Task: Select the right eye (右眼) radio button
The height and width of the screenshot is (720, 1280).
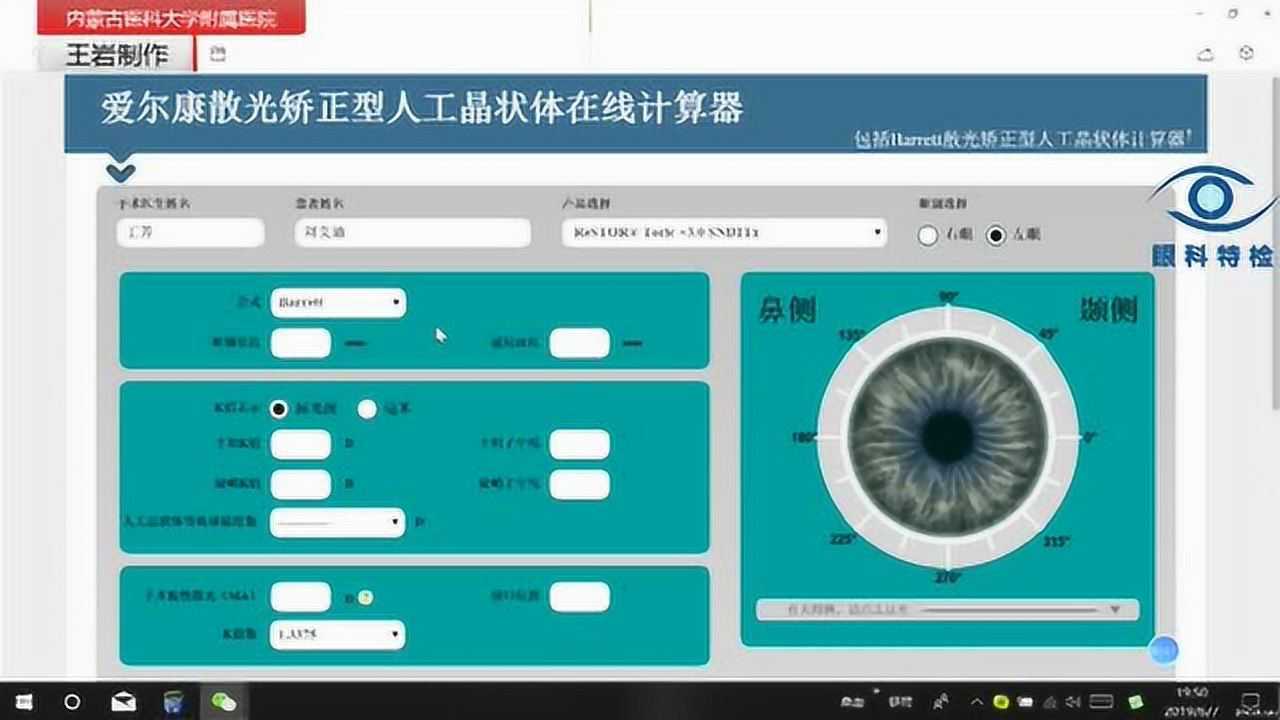Action: tap(928, 235)
